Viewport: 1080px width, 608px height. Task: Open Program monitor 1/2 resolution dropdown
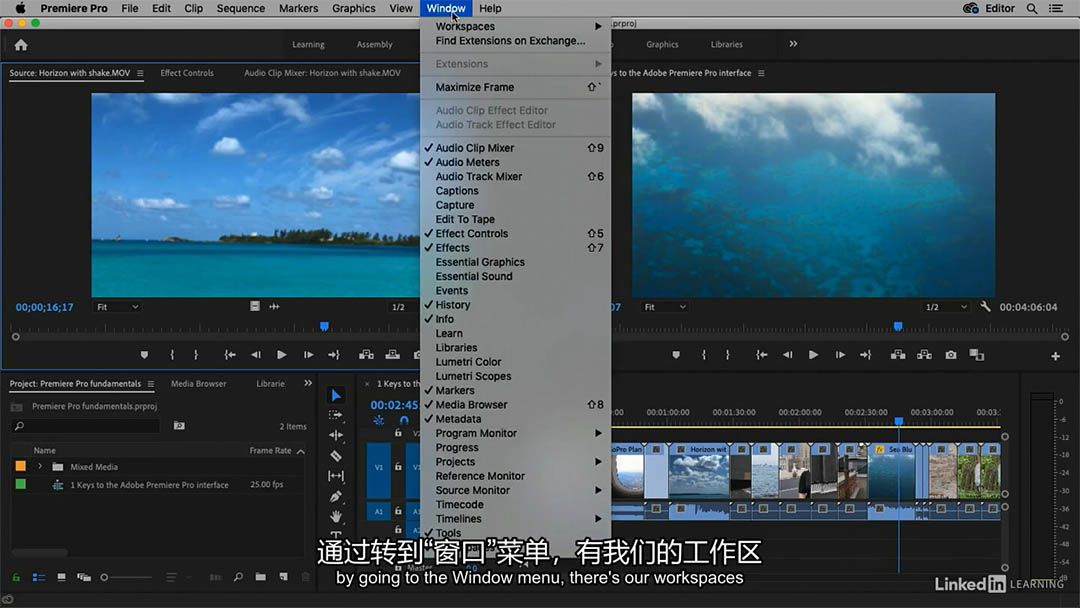click(946, 307)
